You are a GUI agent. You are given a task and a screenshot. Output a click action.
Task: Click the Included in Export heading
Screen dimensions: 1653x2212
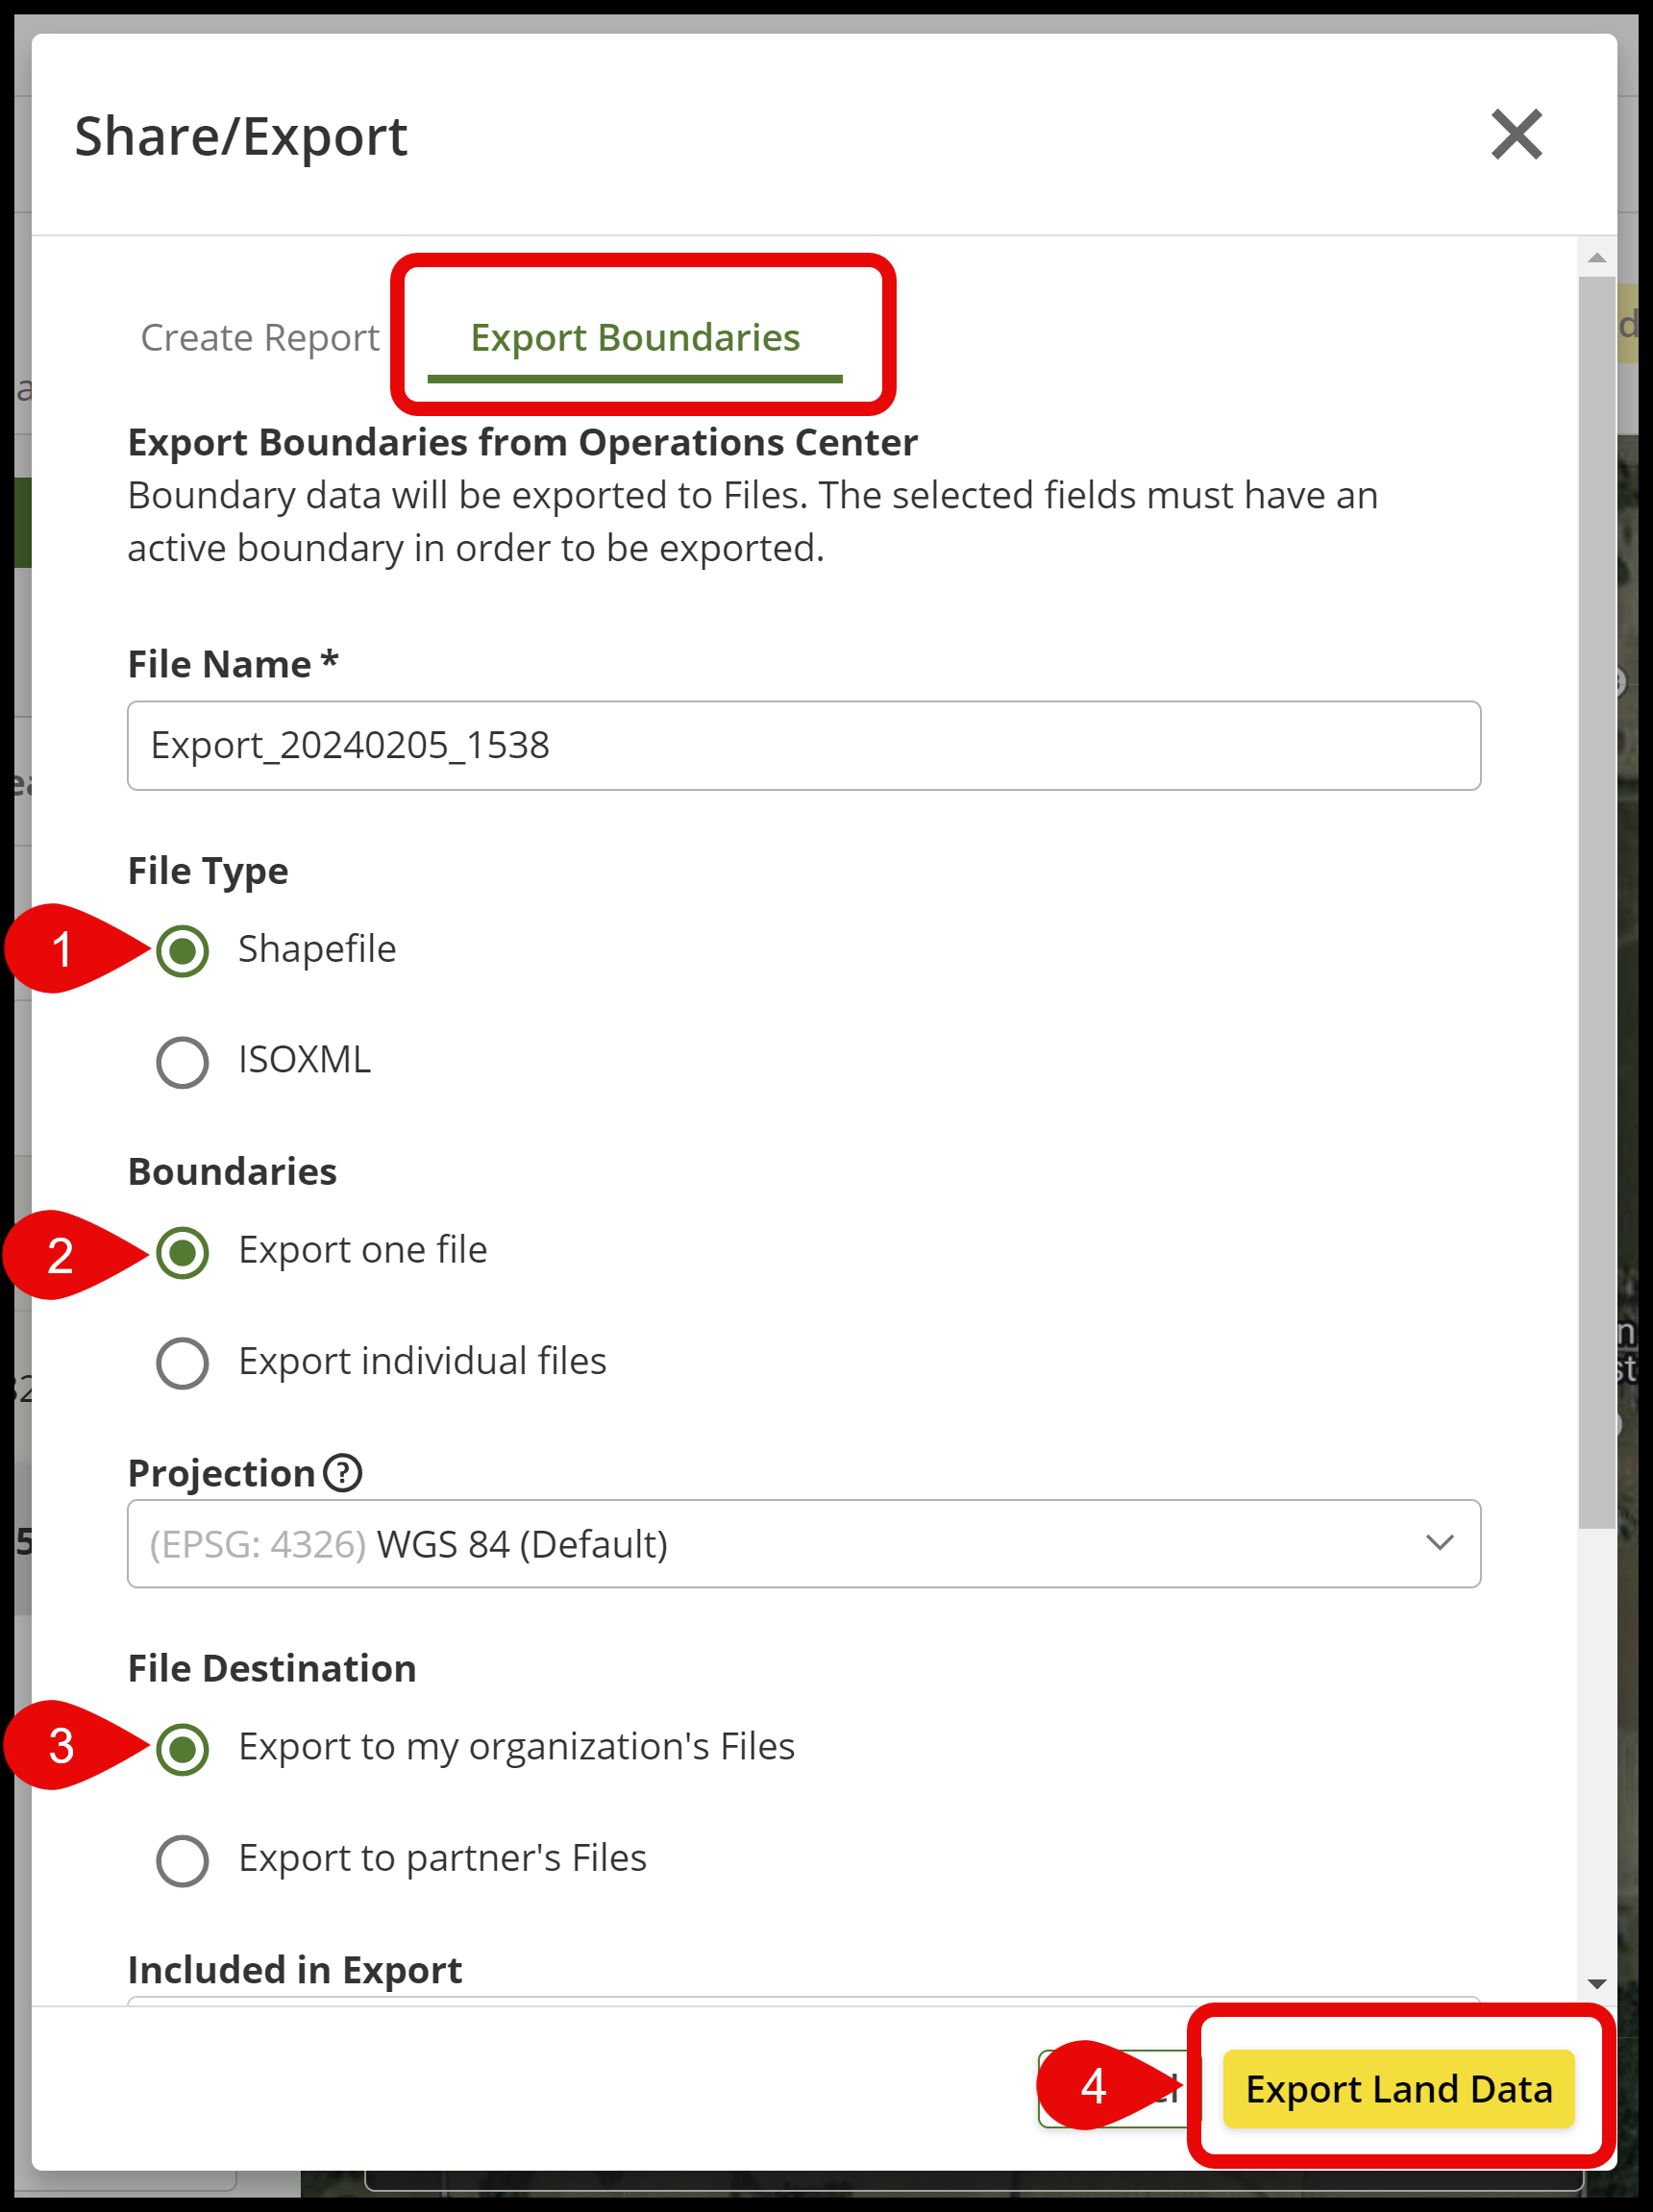tap(295, 1970)
